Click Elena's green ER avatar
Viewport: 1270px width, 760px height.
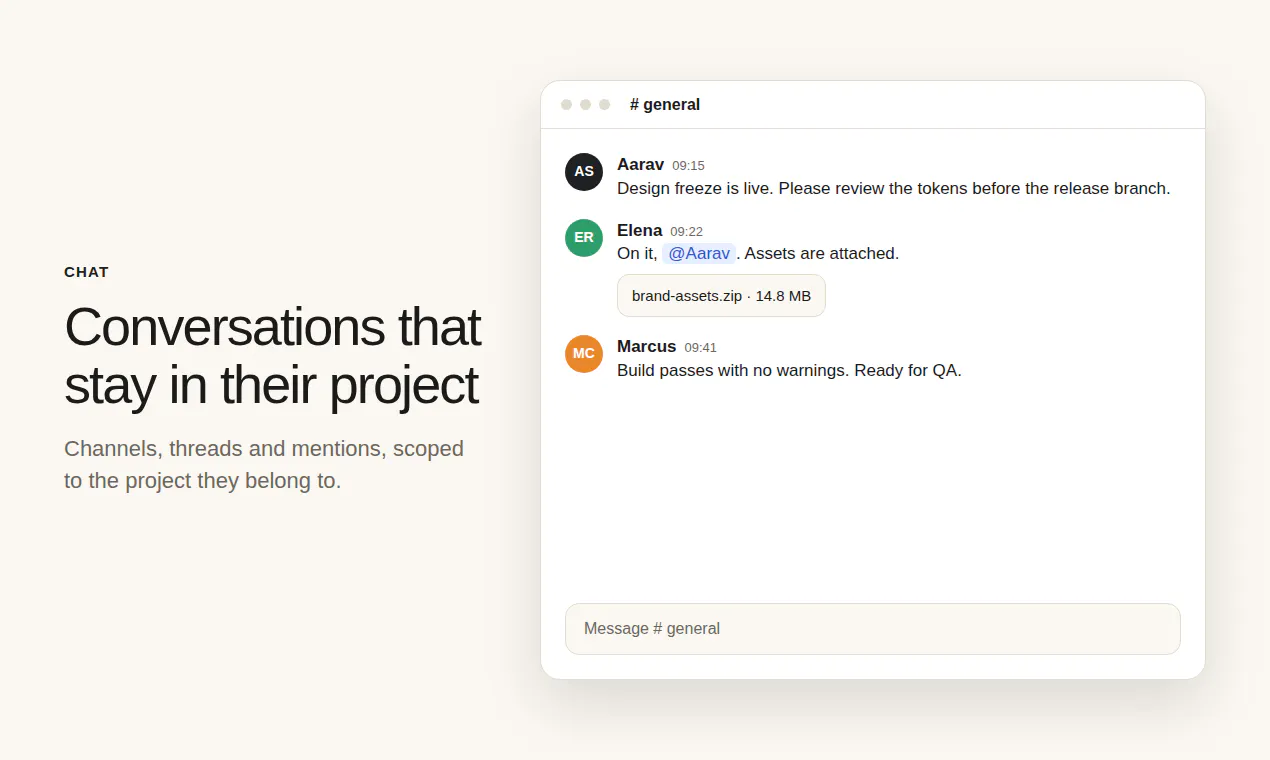584,238
